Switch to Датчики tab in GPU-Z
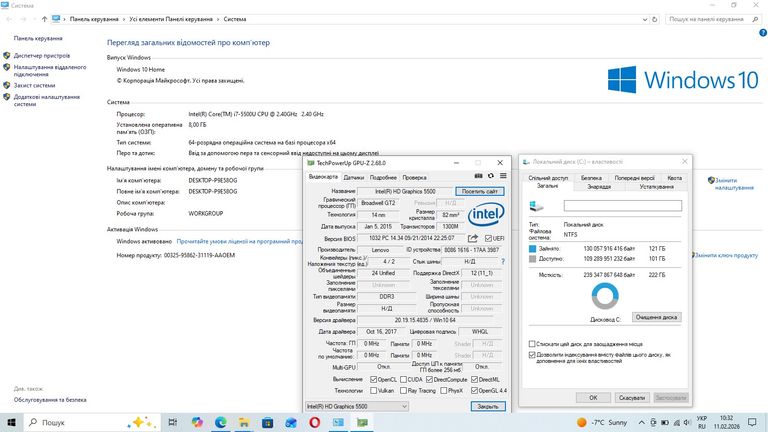This screenshot has height=432, width=768. (354, 177)
